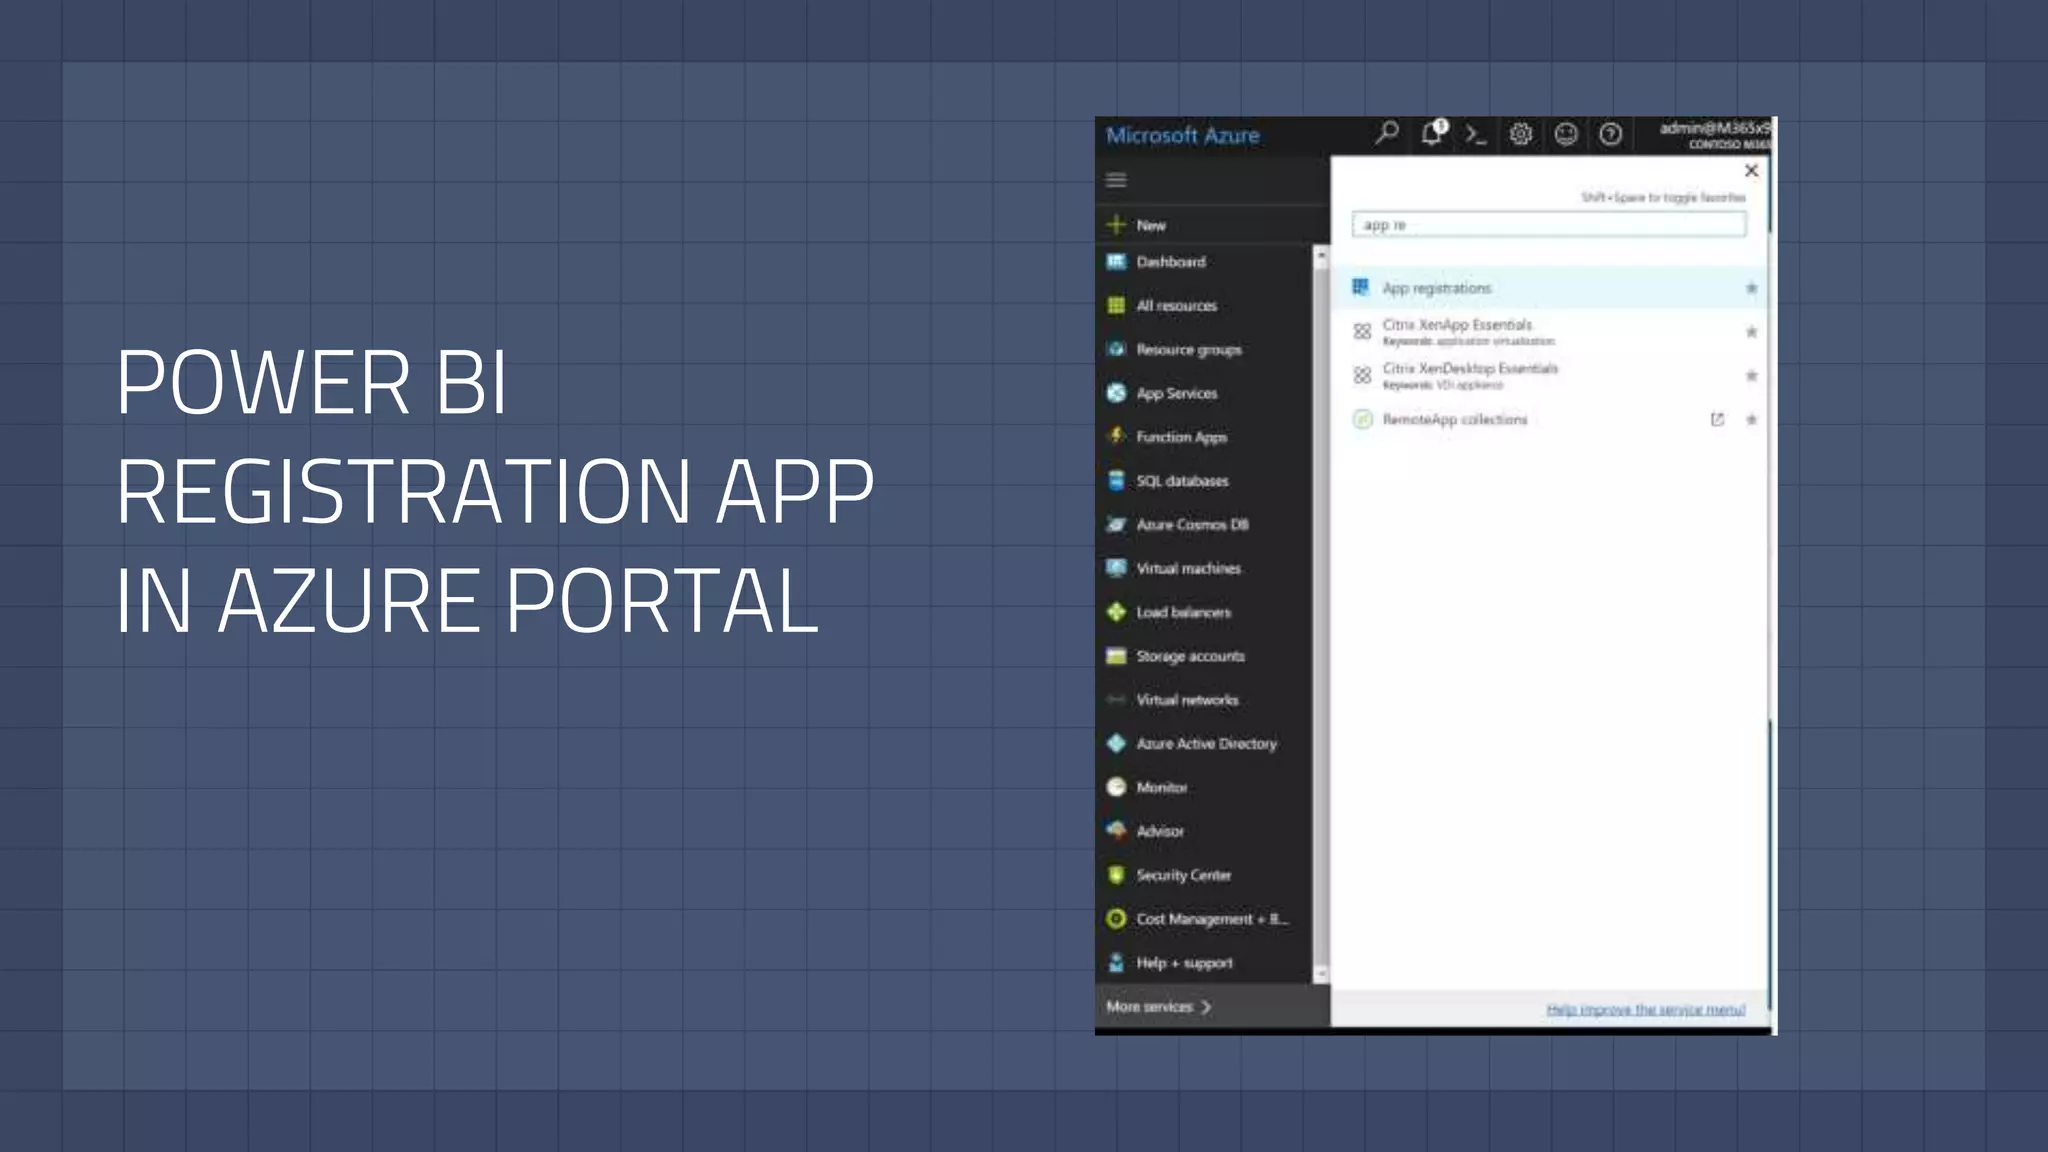Collapse sidebar with the hamburger menu icon
The width and height of the screenshot is (2048, 1152).
point(1116,180)
